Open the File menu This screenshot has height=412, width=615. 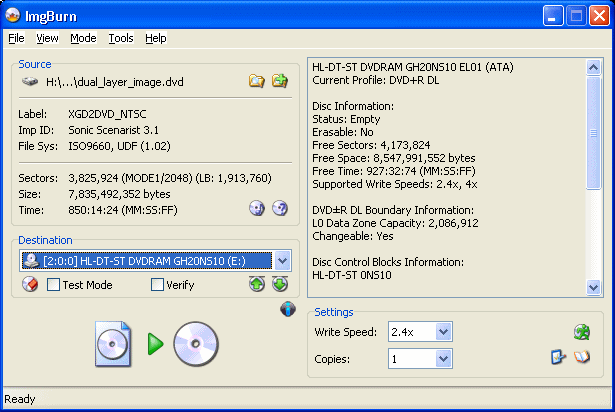[16, 38]
